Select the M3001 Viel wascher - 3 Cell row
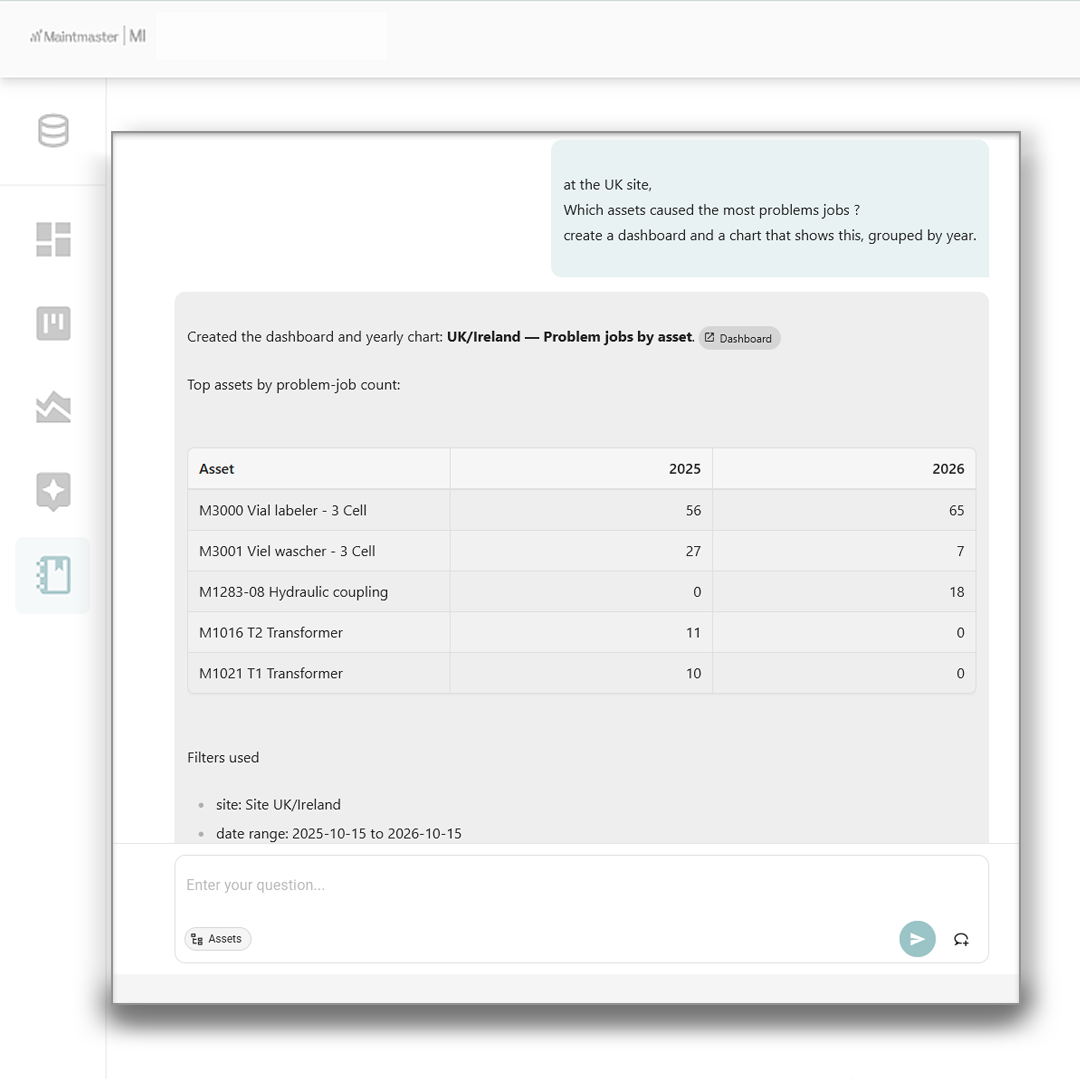 point(581,551)
